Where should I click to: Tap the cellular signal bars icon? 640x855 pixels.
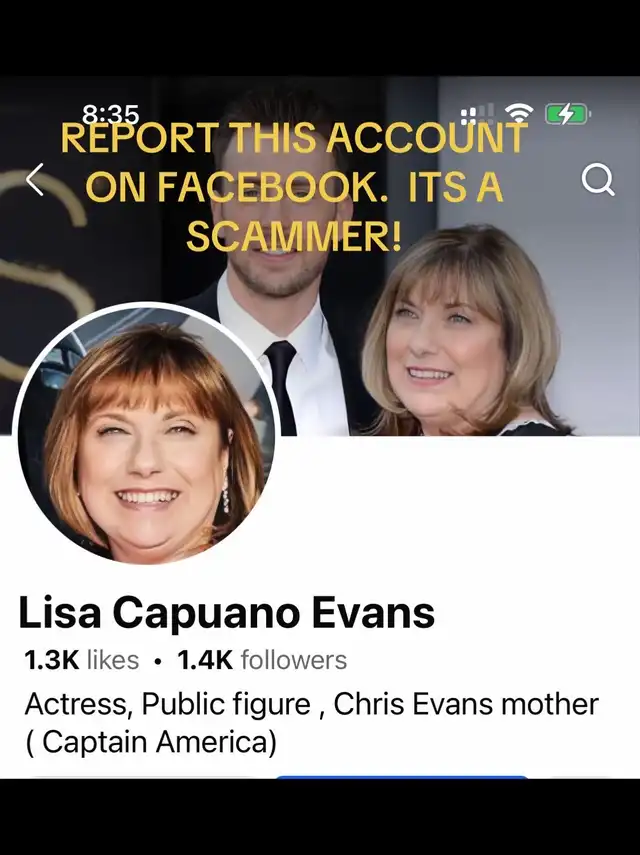(x=477, y=114)
